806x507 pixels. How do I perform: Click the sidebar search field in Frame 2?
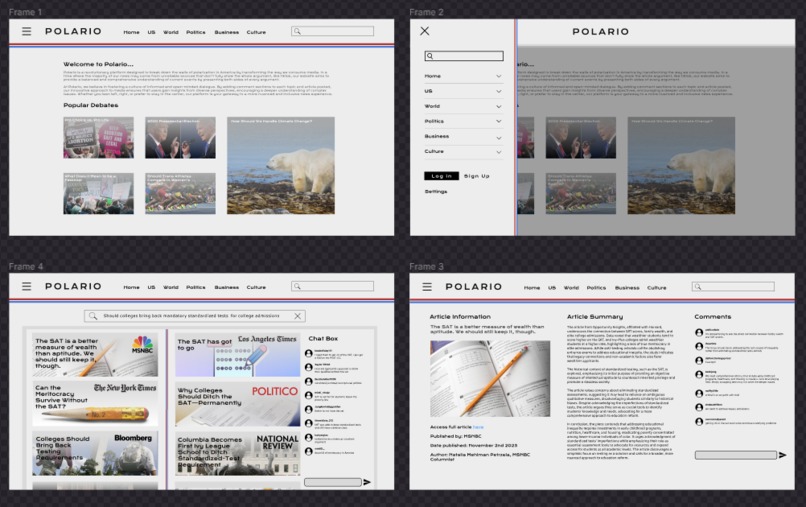[464, 56]
